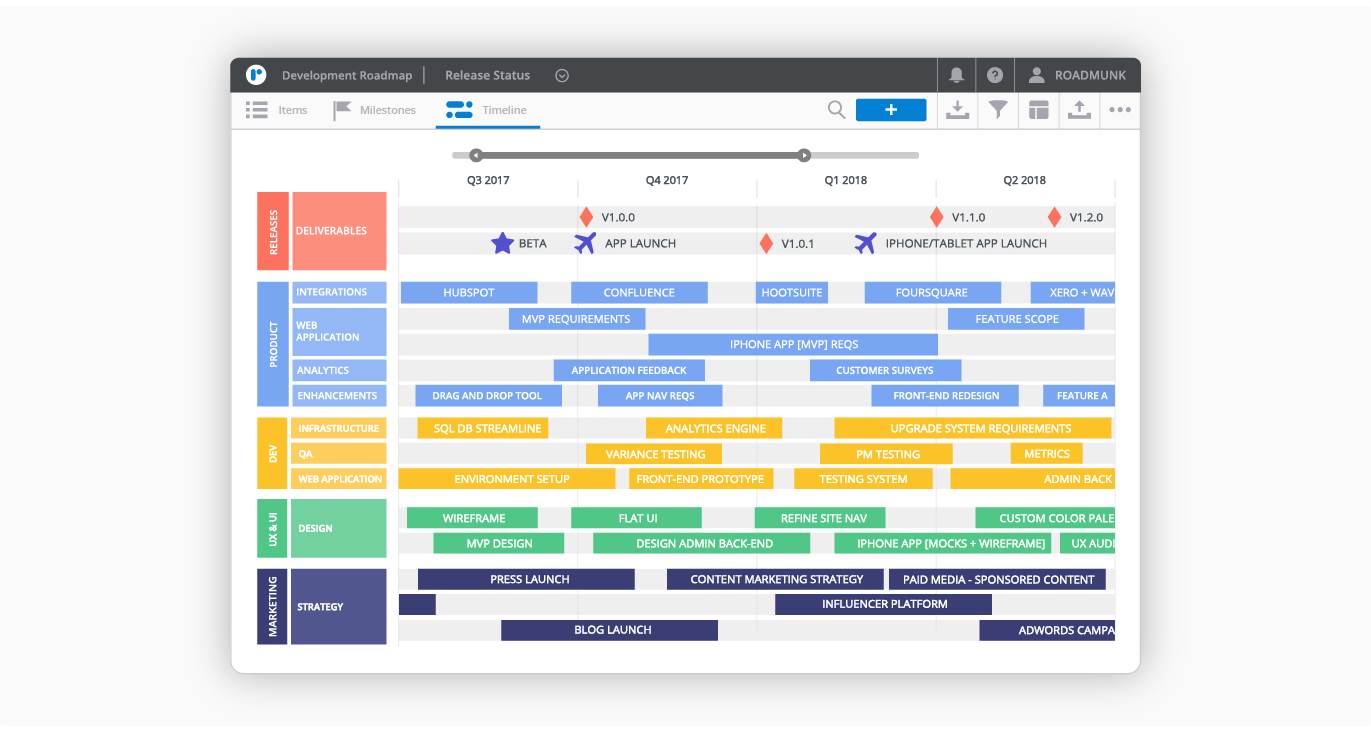The width and height of the screenshot is (1371, 733).
Task: Select the RELEASES group header
Action: [x=273, y=231]
